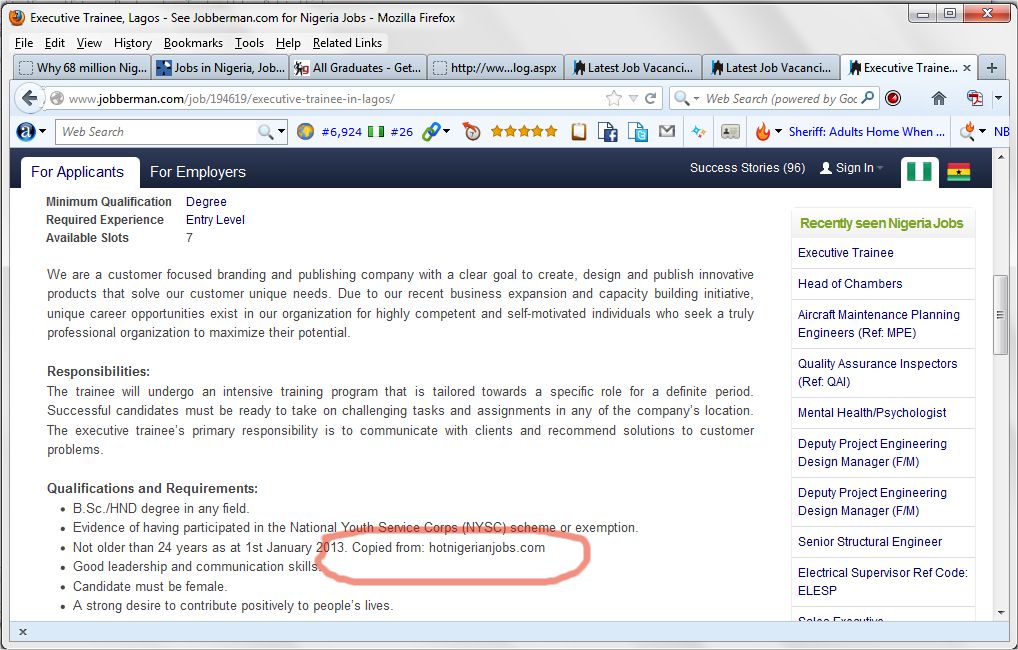Click the Alexa toolbar 'a' logo

(x=25, y=132)
